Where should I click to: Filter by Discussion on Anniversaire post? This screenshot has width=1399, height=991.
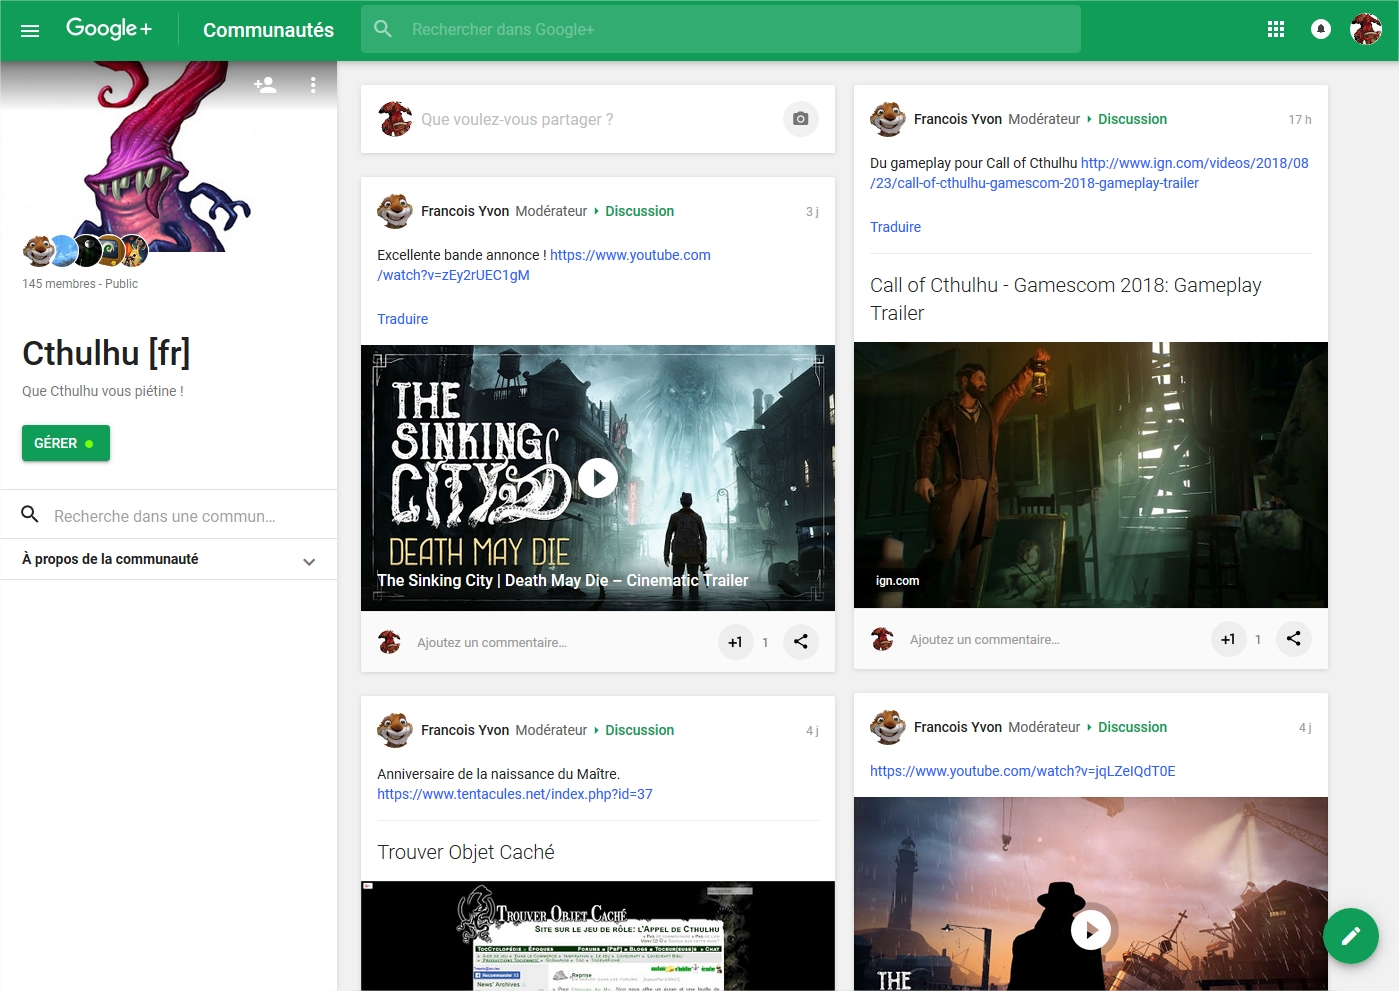point(639,730)
